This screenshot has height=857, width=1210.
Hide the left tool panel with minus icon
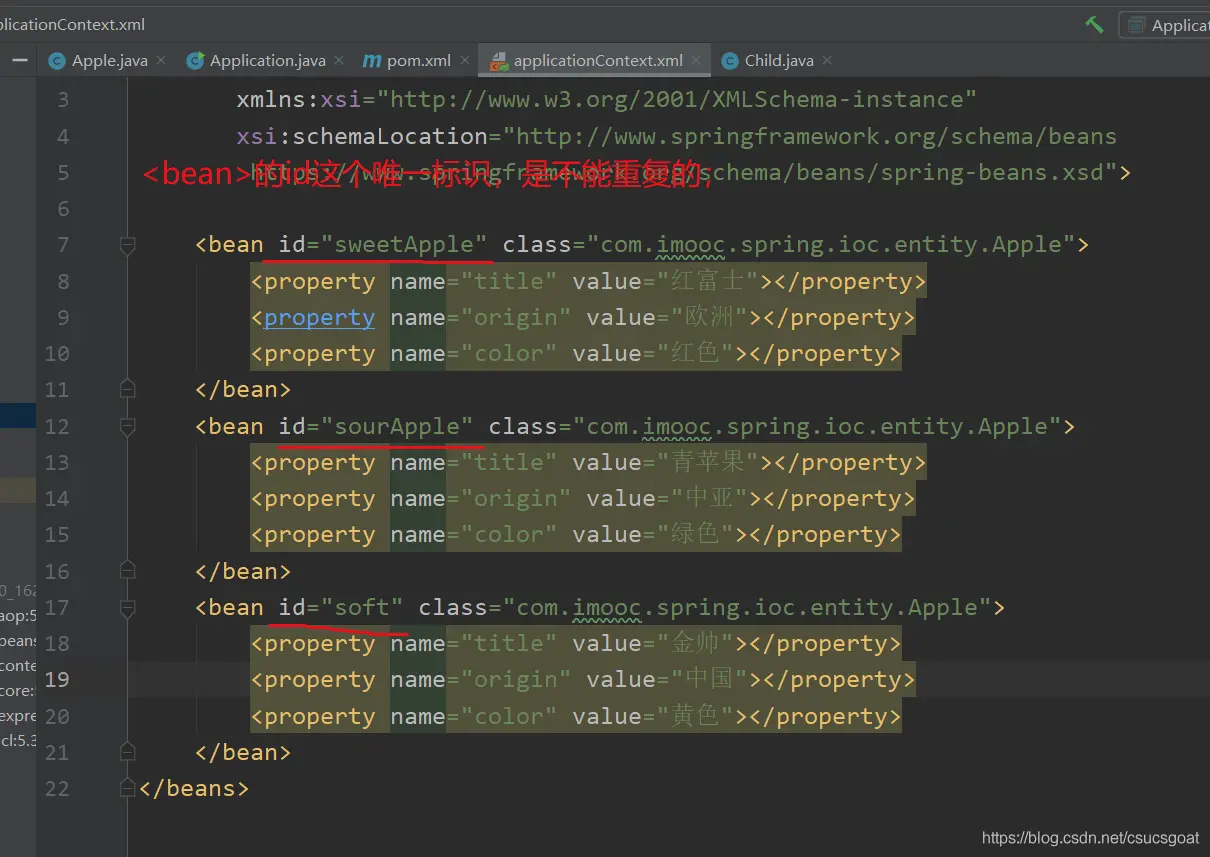pos(19,60)
